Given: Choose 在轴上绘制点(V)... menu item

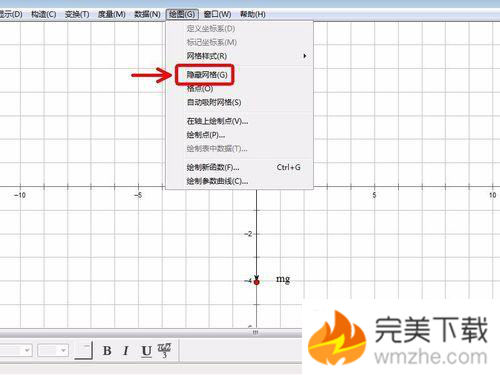Looking at the screenshot, I should tap(217, 121).
